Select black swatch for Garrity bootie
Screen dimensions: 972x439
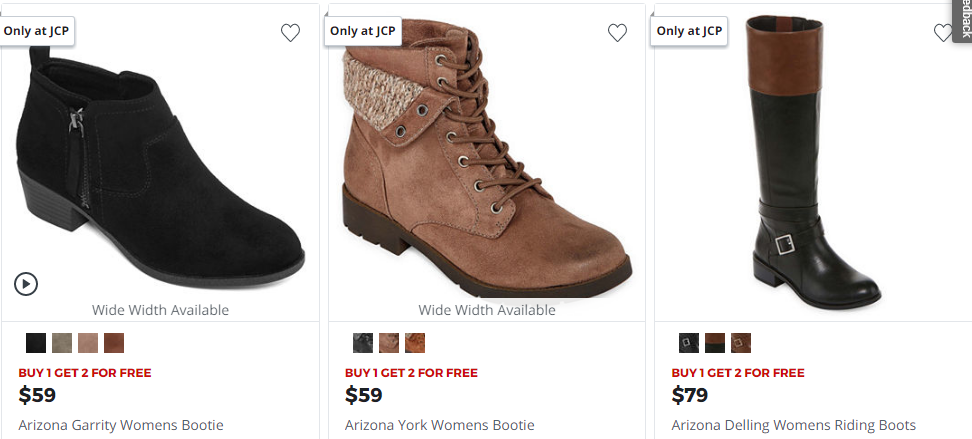pos(36,343)
